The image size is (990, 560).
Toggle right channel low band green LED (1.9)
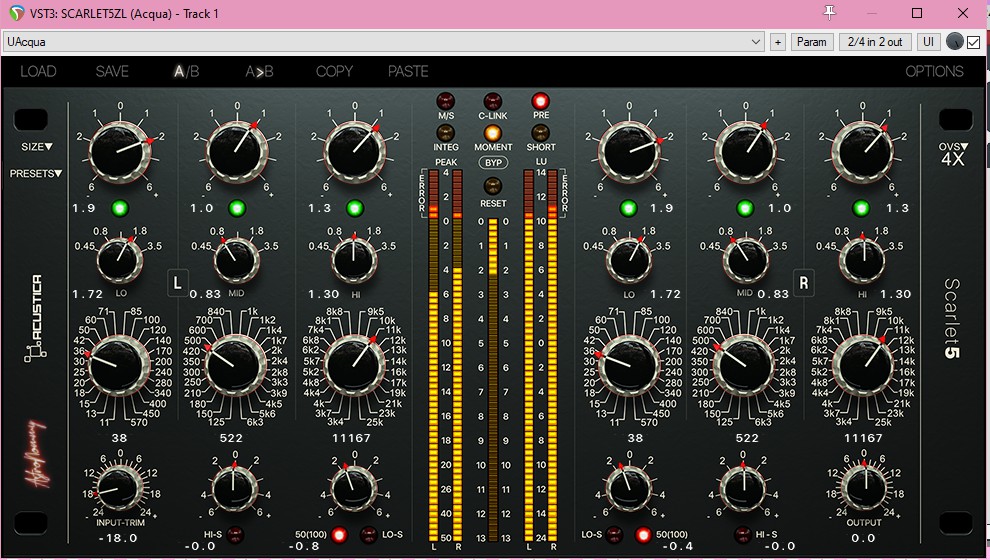pos(628,208)
